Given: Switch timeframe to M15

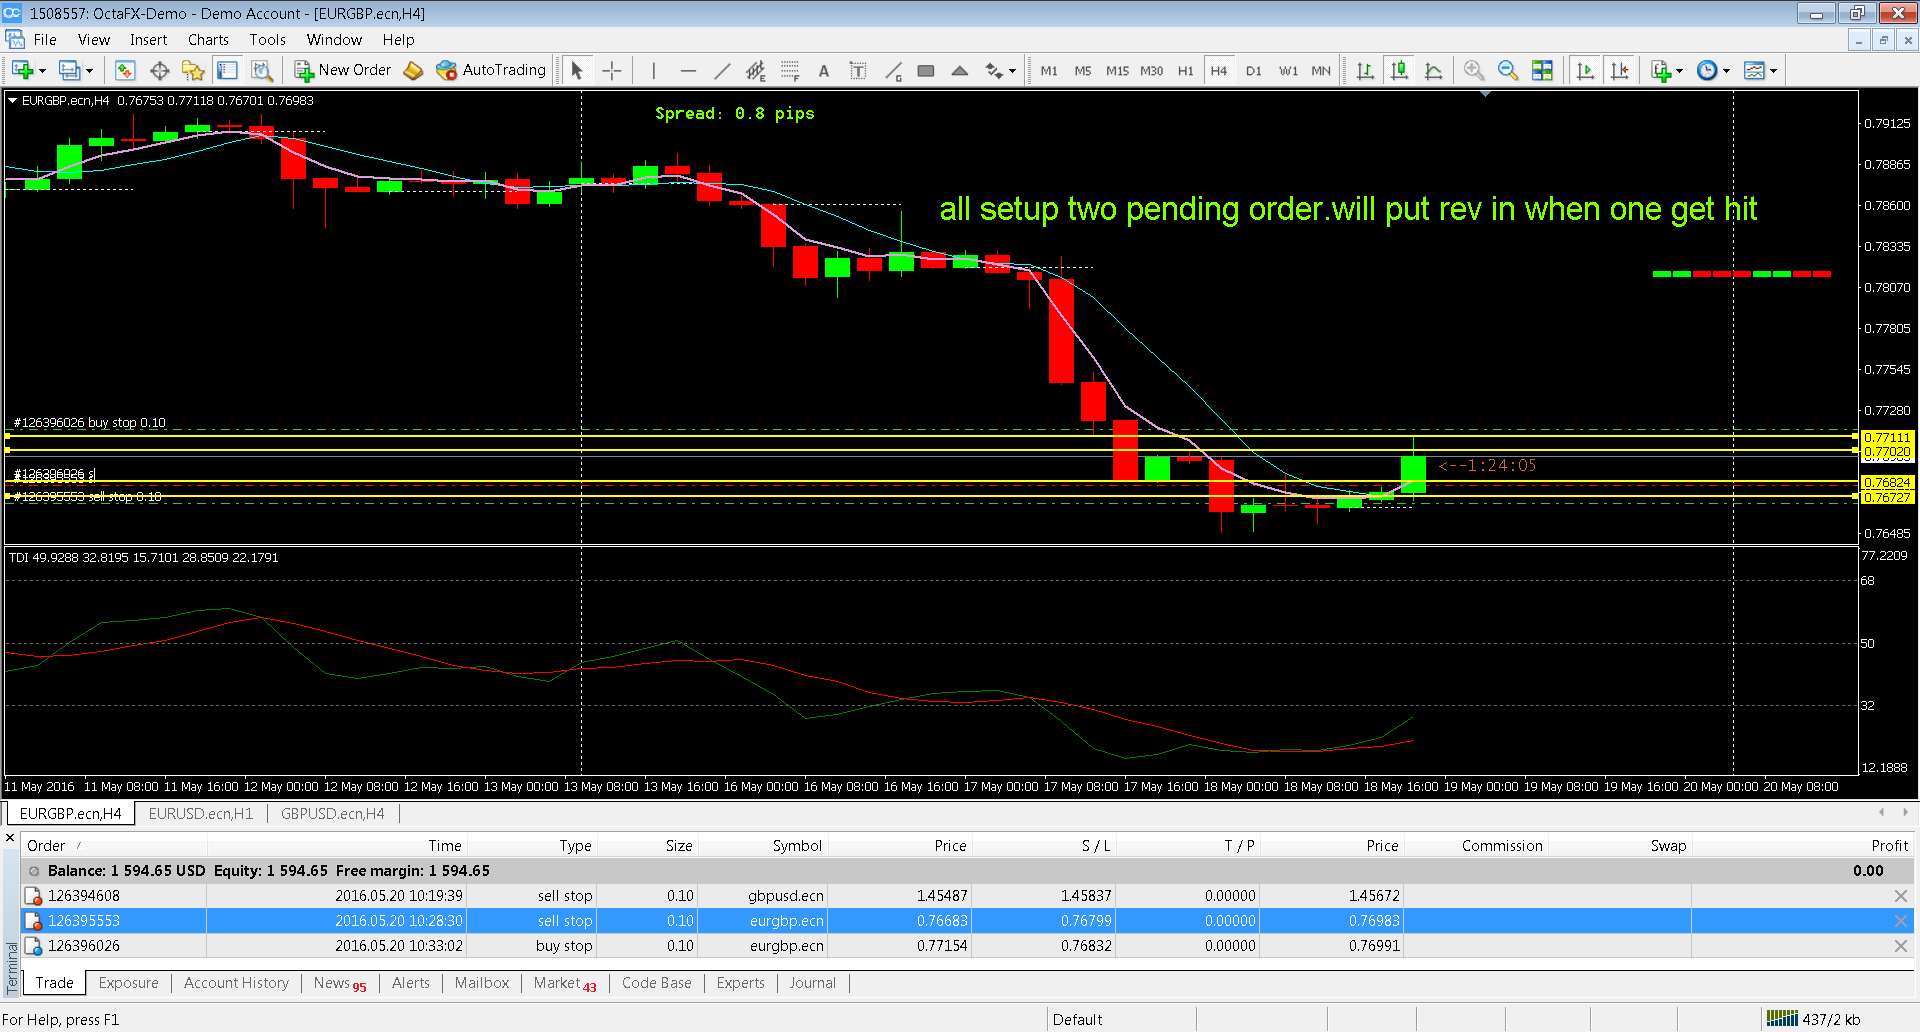Looking at the screenshot, I should [1117, 71].
